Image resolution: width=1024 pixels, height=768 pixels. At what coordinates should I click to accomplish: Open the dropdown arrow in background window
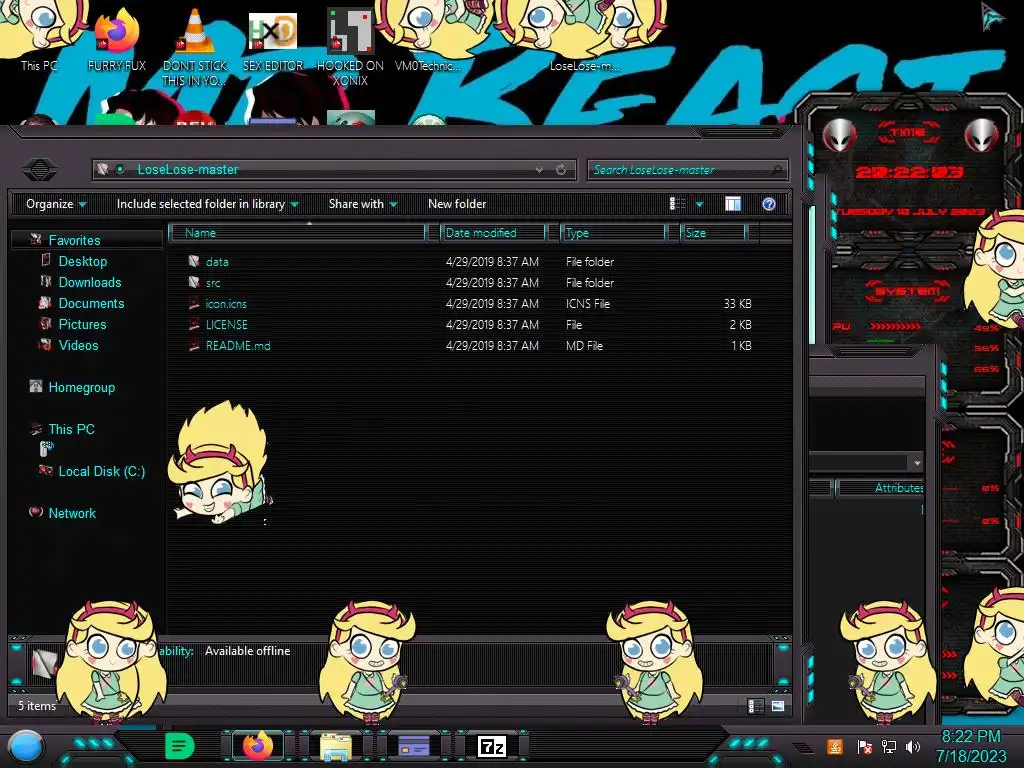917,463
